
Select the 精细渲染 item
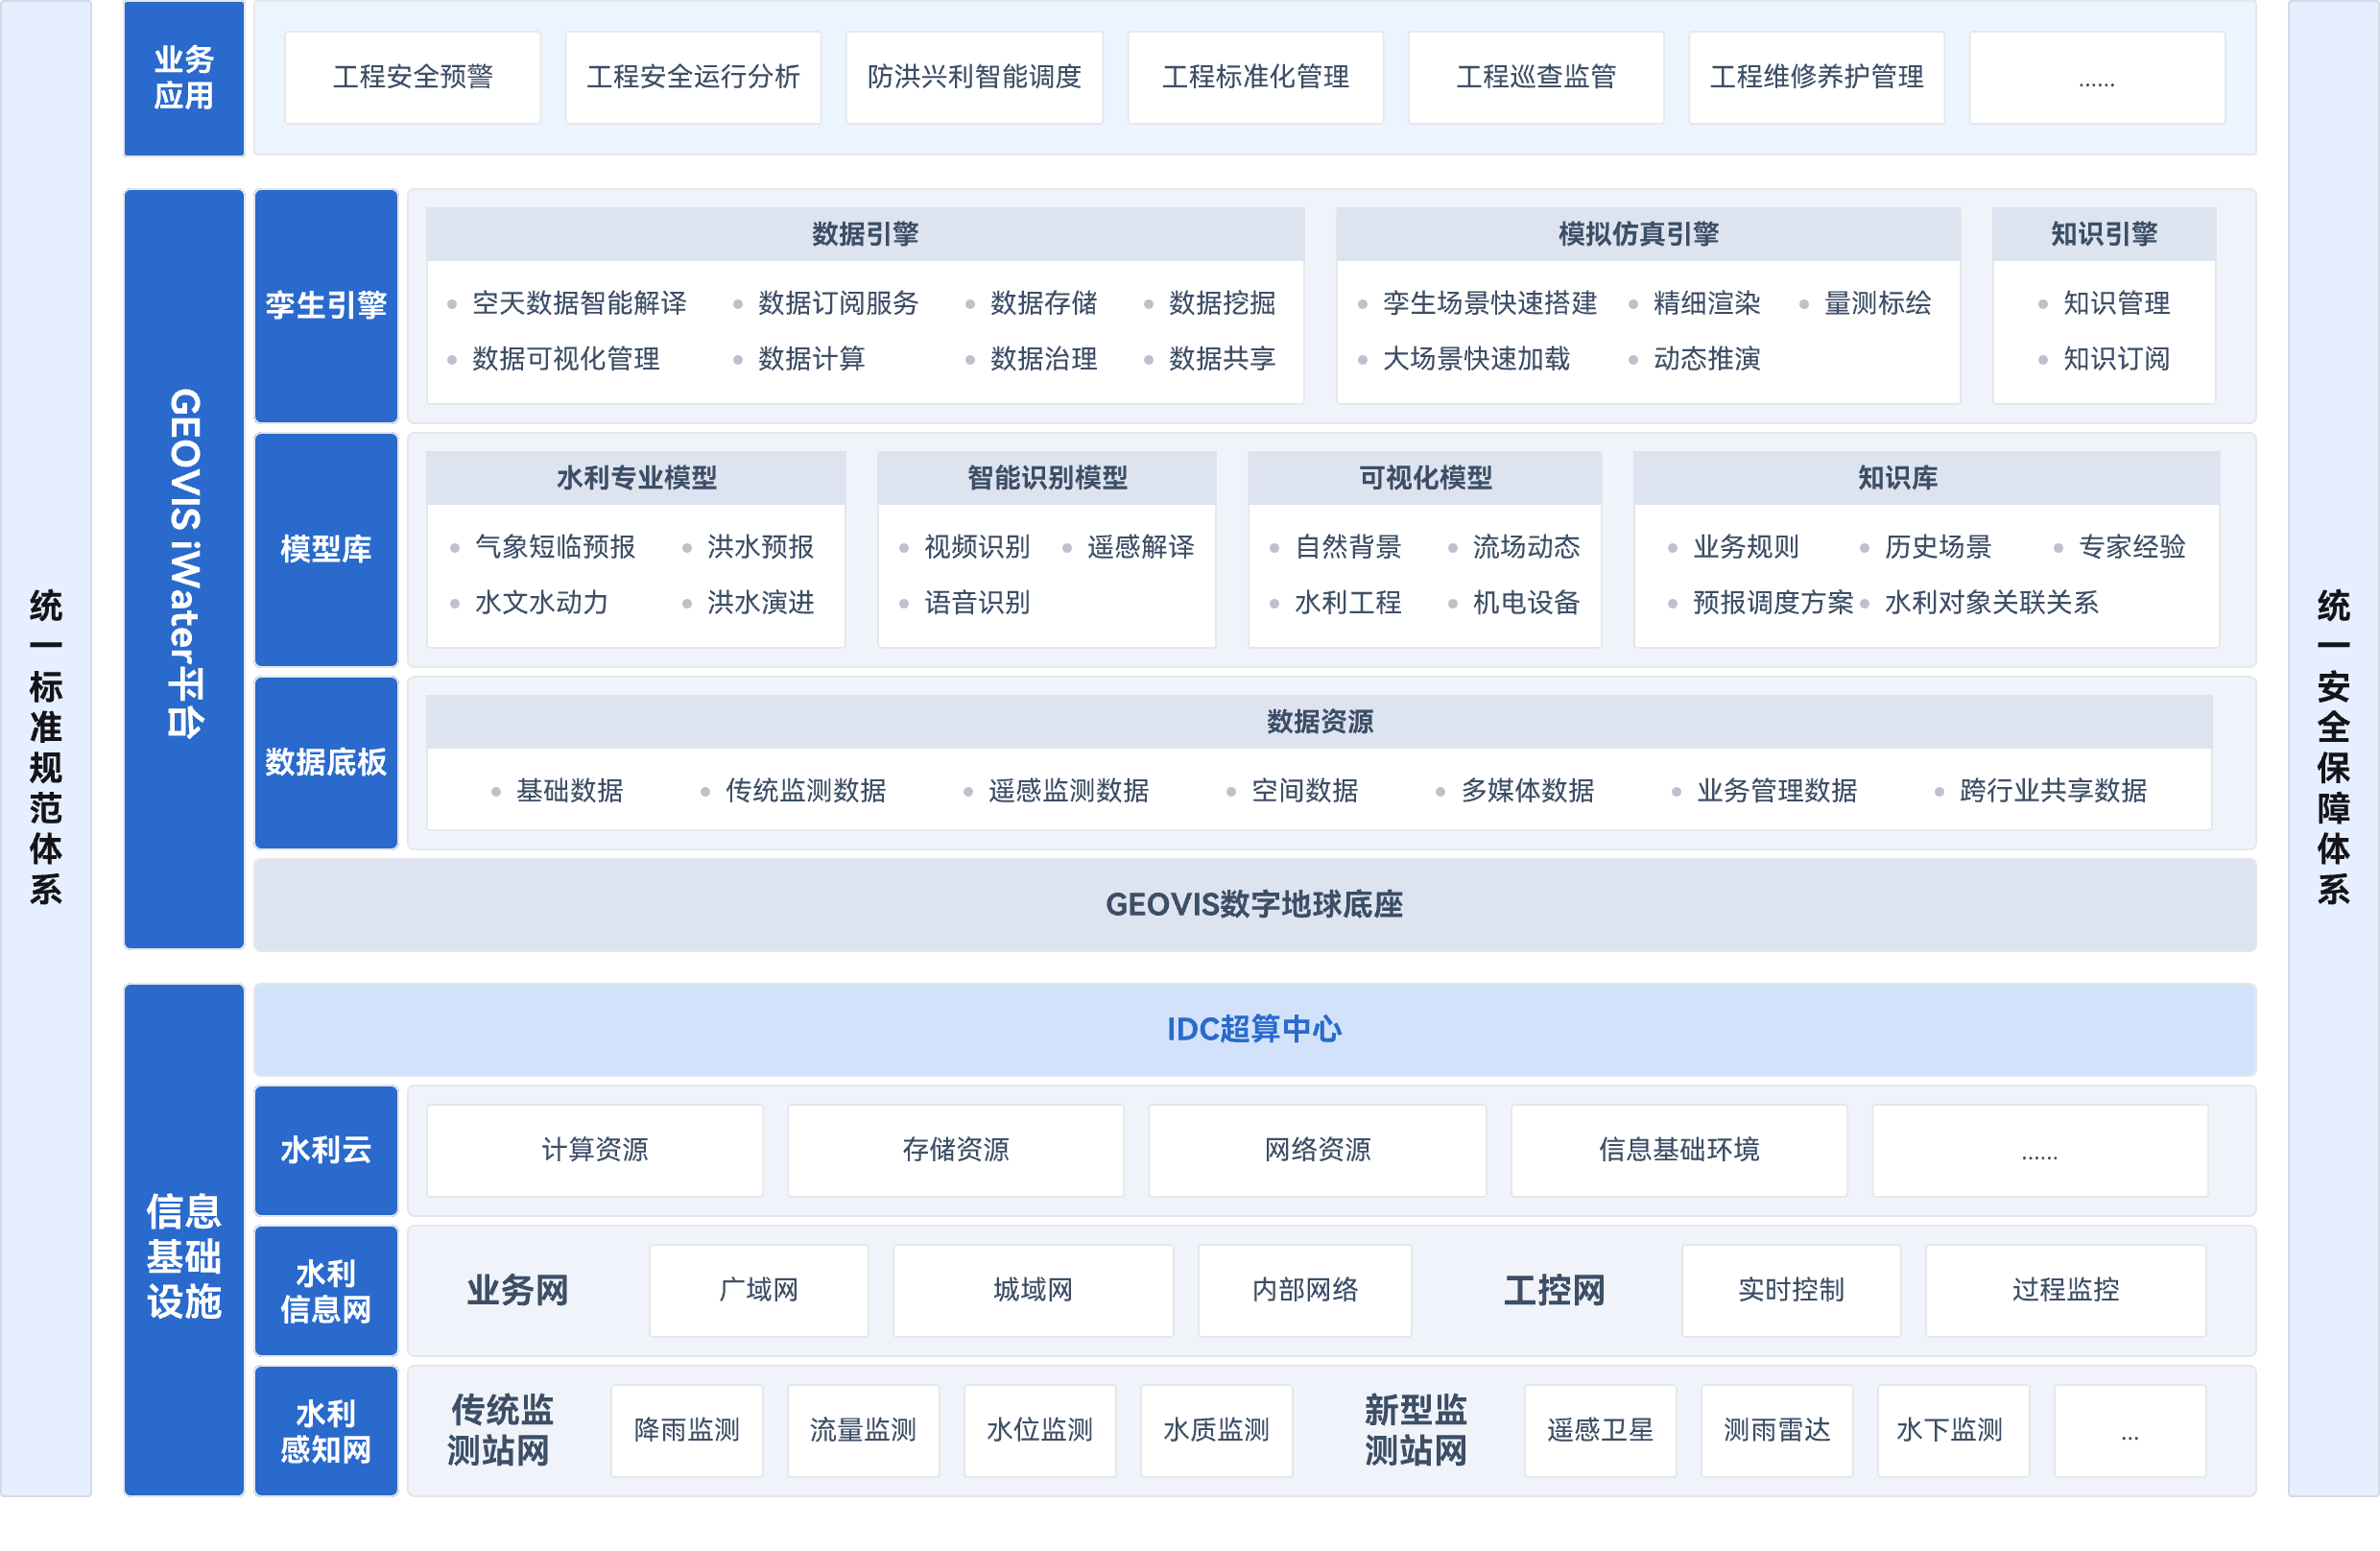point(1707,303)
